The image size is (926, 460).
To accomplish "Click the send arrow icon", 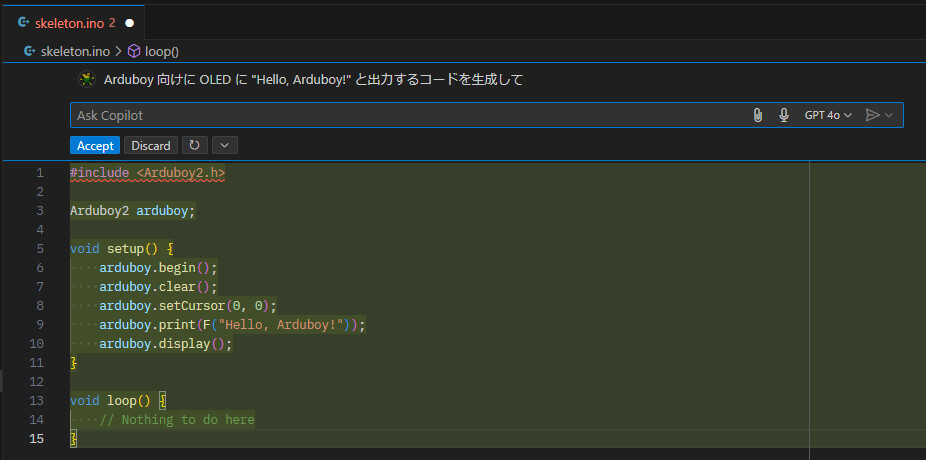I will (x=872, y=115).
